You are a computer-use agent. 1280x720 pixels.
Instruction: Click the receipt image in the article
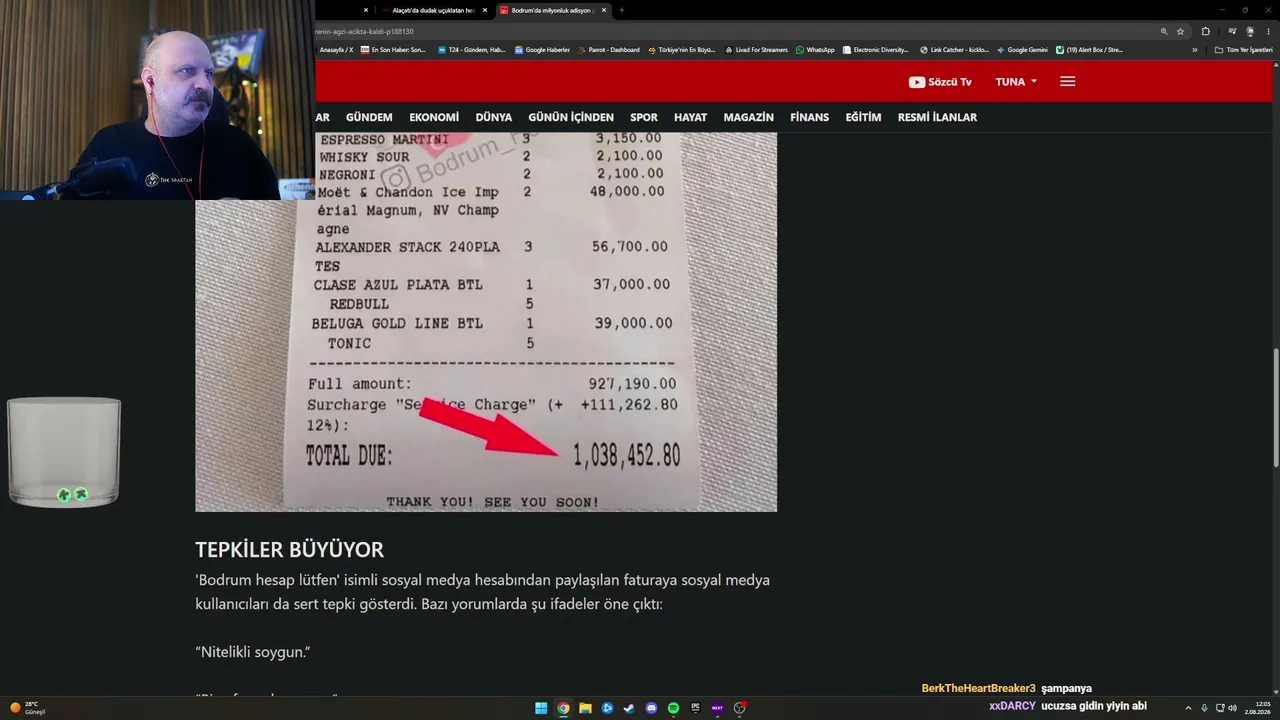coord(486,322)
